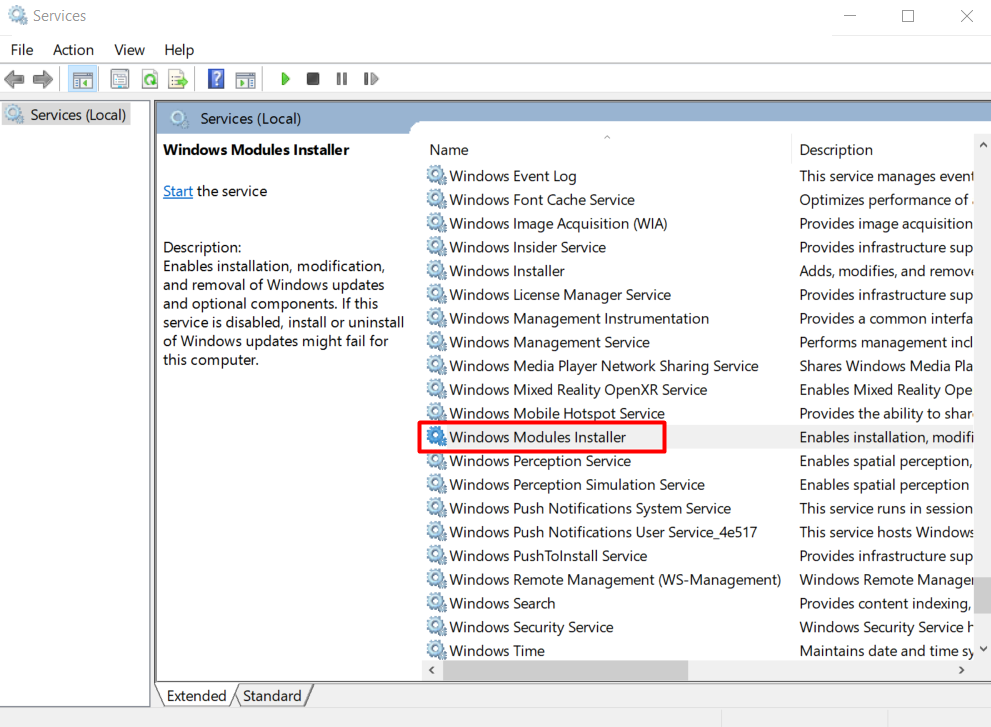
Task: Click the Refresh toolbar icon
Action: 150,79
